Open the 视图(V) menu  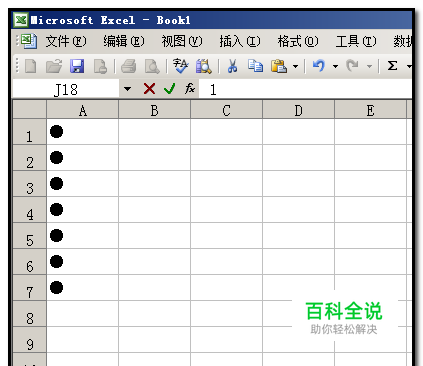[182, 41]
